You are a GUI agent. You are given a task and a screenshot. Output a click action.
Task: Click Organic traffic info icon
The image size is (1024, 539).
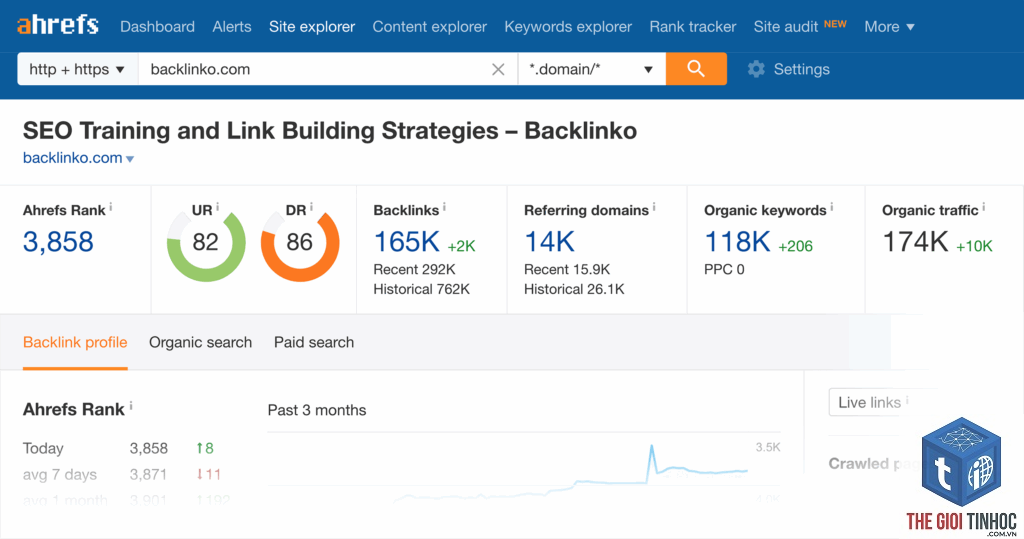pos(984,207)
